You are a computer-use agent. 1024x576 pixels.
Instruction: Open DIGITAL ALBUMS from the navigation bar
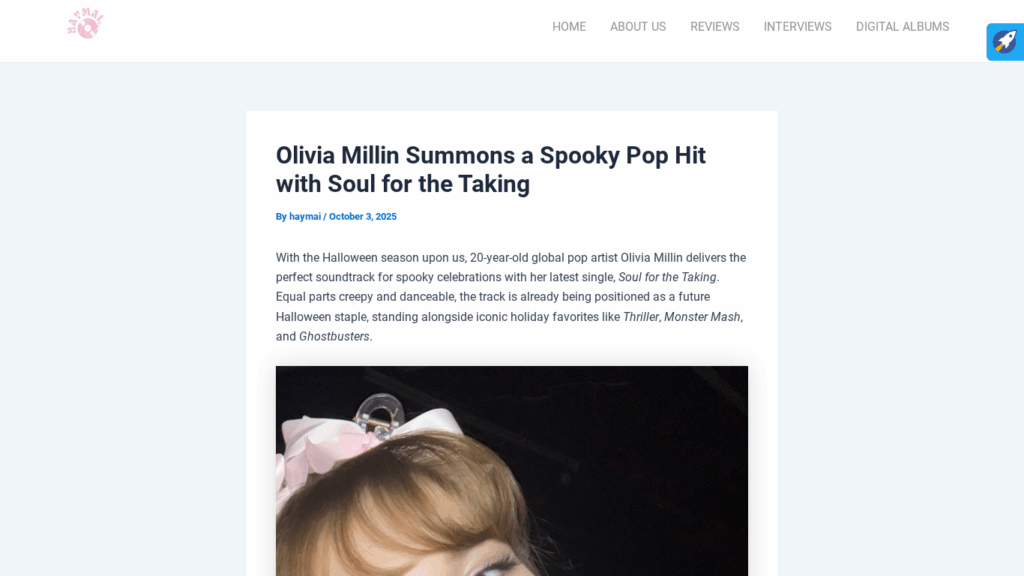point(903,27)
